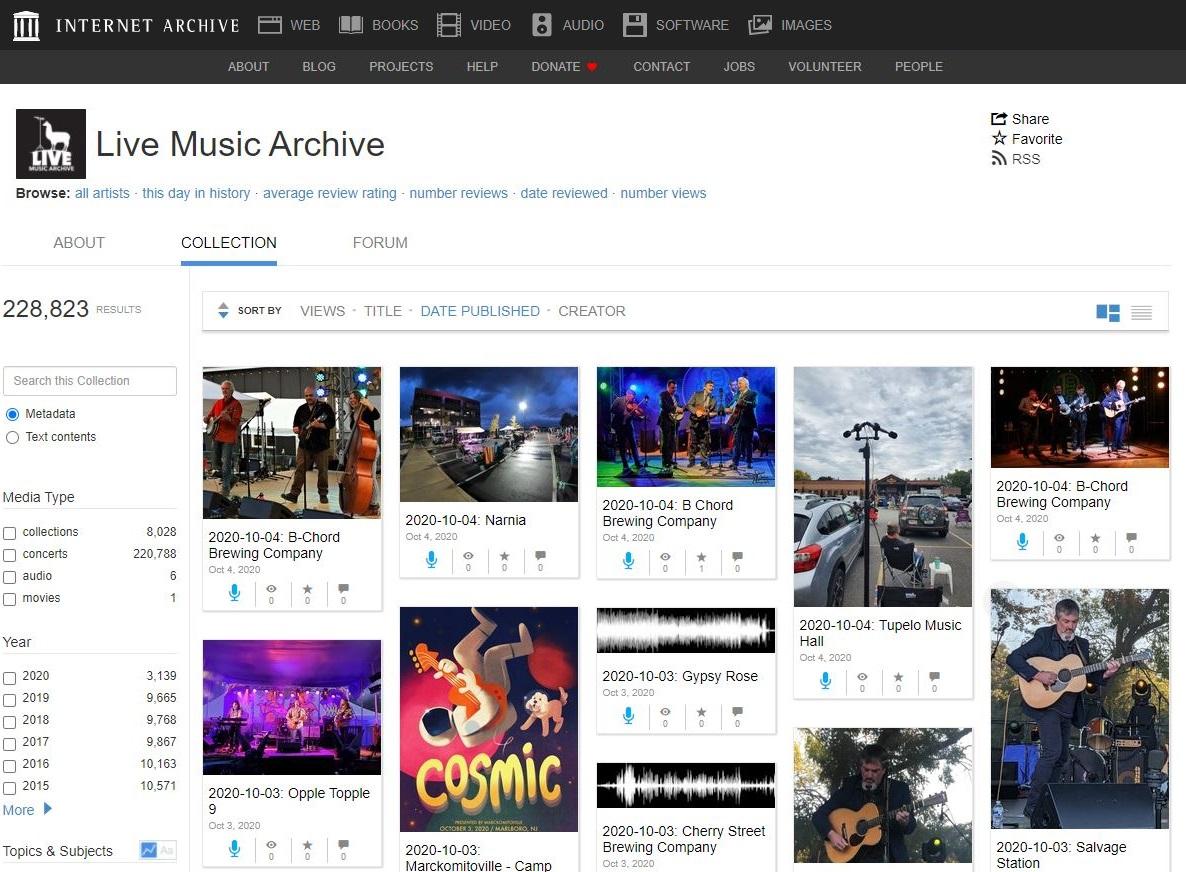Open 2020-10-03: Salvage Station title

[1061, 855]
